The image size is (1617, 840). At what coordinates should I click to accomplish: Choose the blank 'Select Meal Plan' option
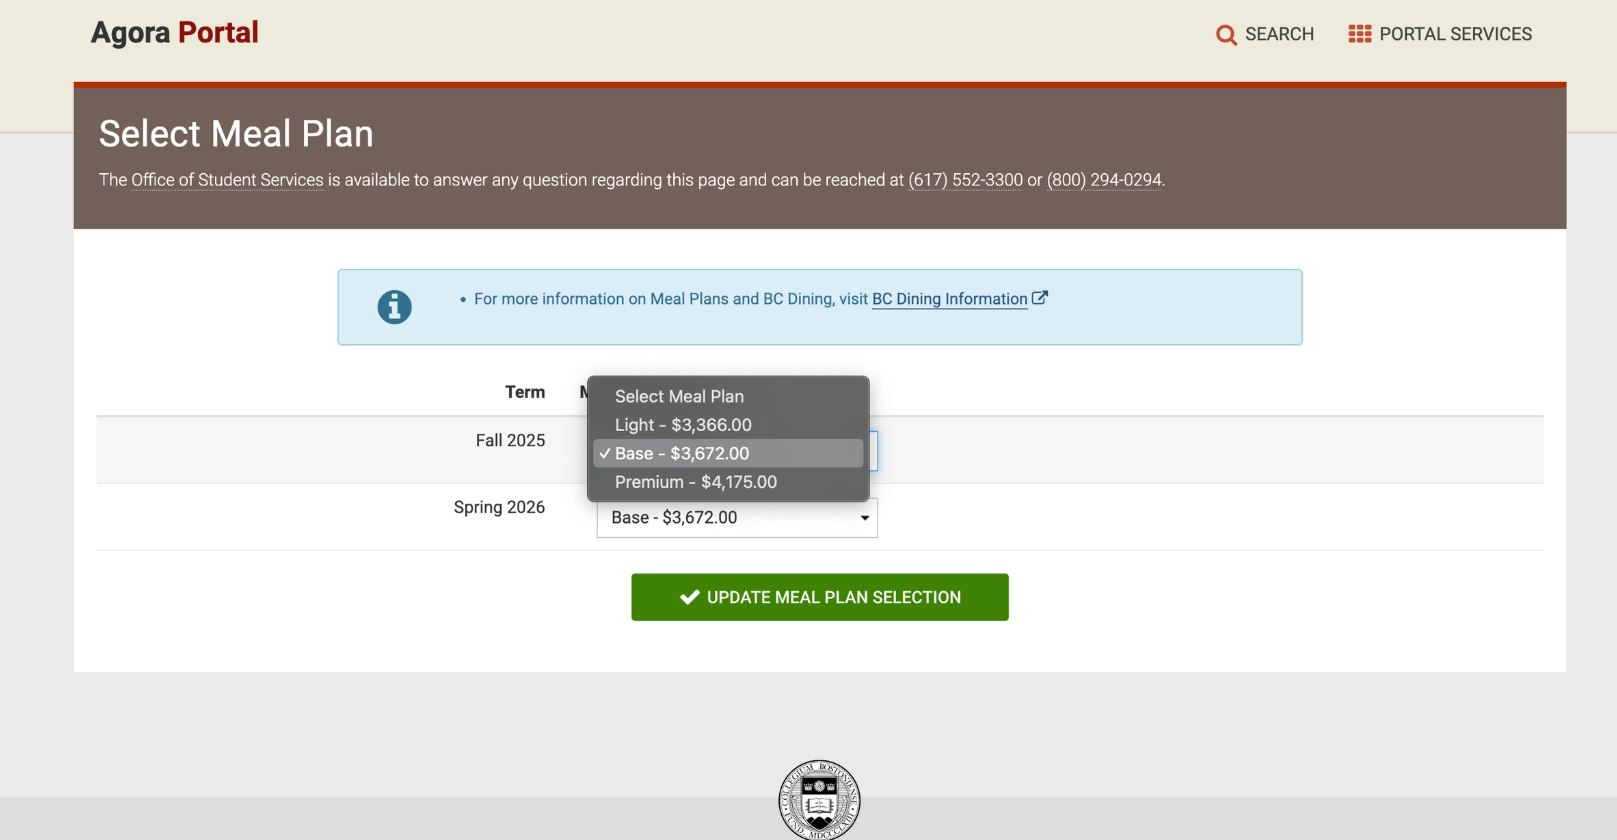[679, 397]
